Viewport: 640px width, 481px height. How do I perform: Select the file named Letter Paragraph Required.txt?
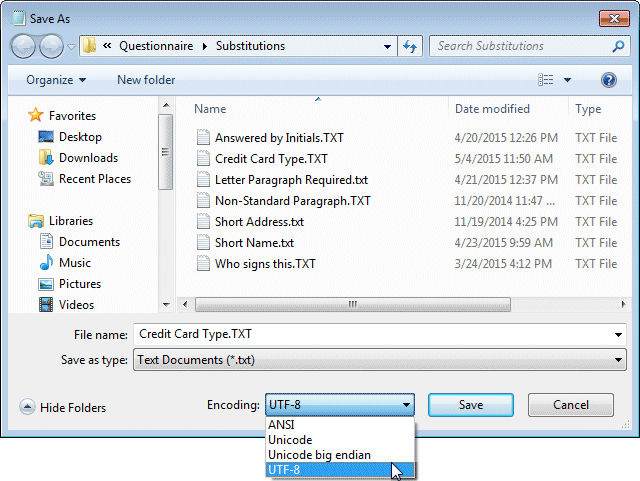coord(291,180)
